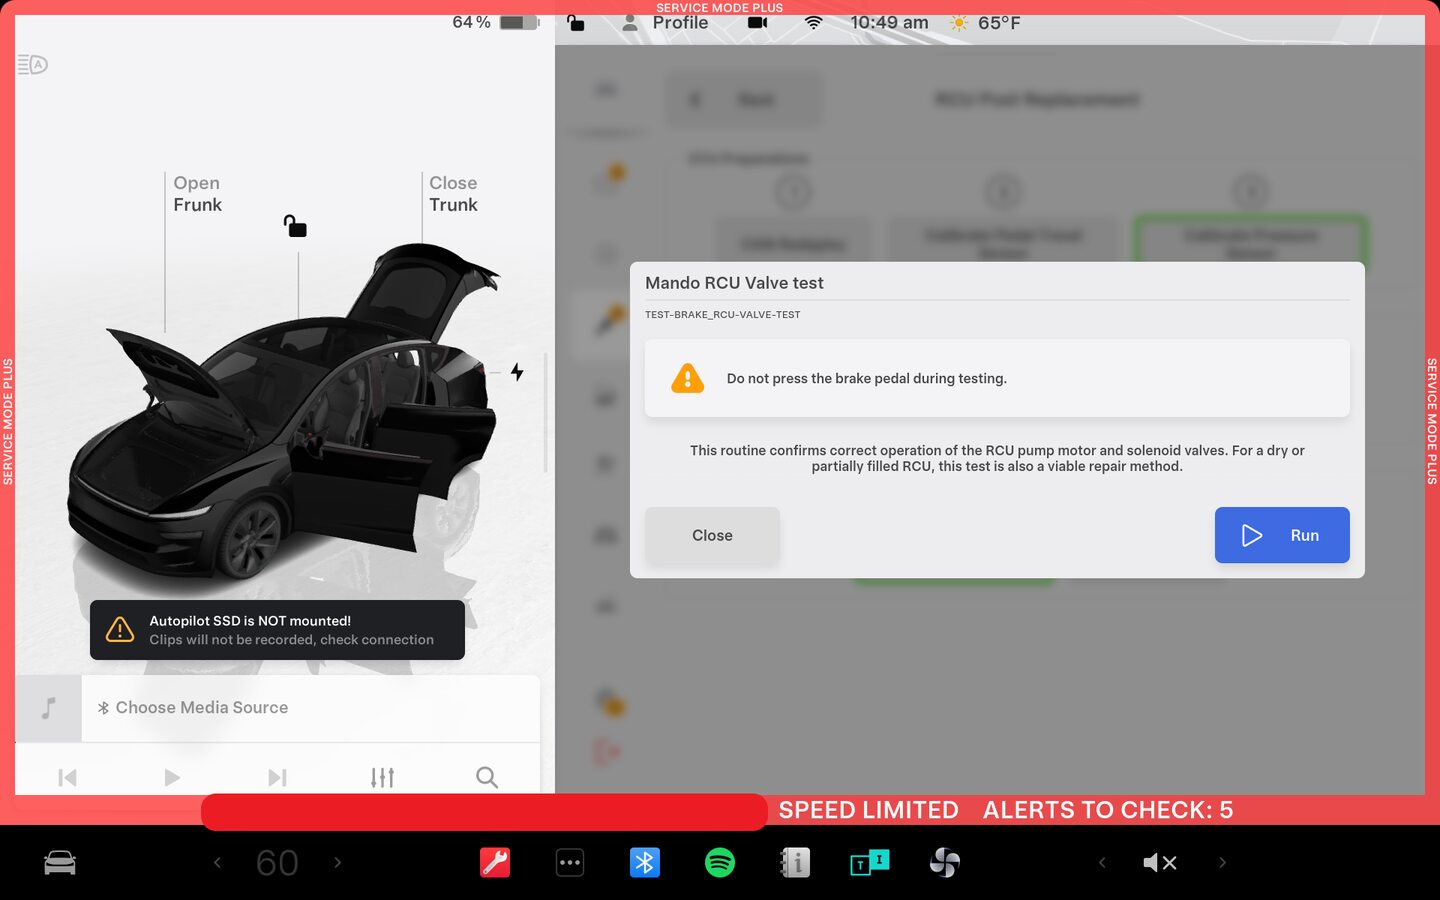Open the all apps three-dots menu
The image size is (1440, 900).
click(x=570, y=862)
